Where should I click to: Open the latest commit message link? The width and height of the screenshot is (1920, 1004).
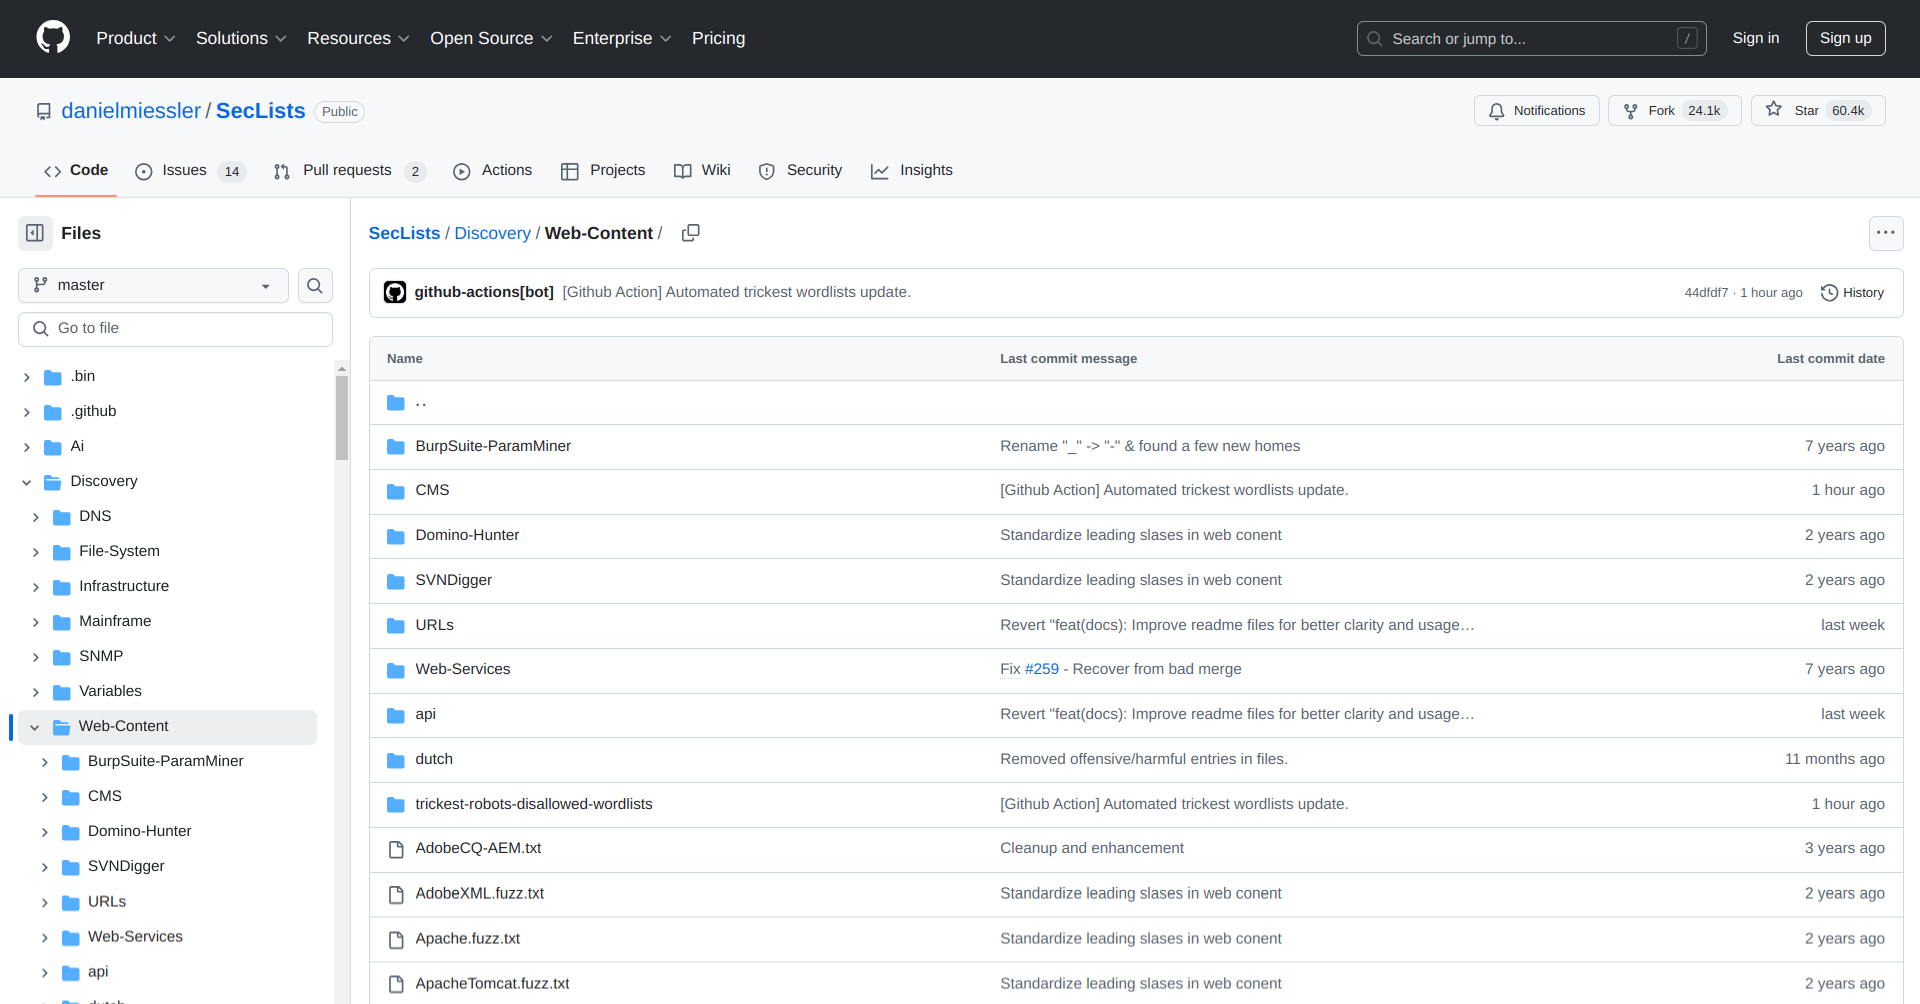pos(736,292)
